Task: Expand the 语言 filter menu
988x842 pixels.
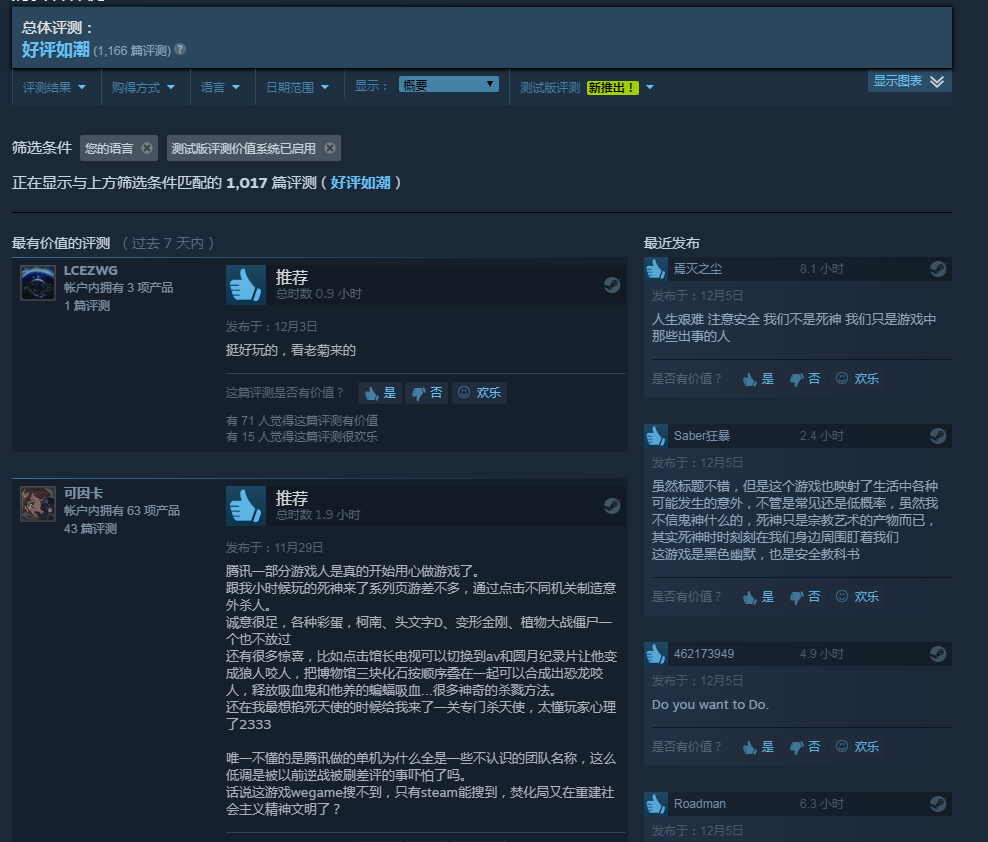Action: 221,88
